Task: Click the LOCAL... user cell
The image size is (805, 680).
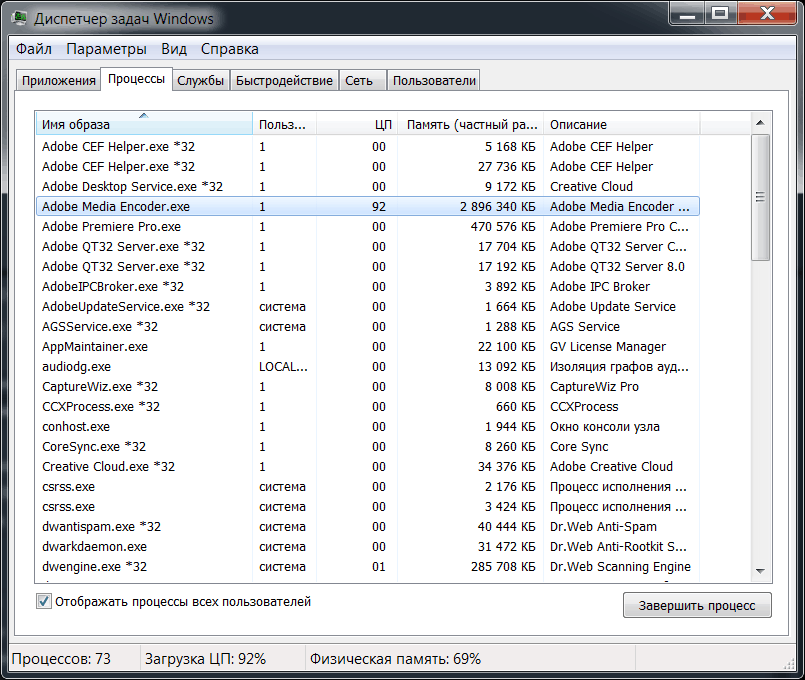Action: [x=283, y=366]
